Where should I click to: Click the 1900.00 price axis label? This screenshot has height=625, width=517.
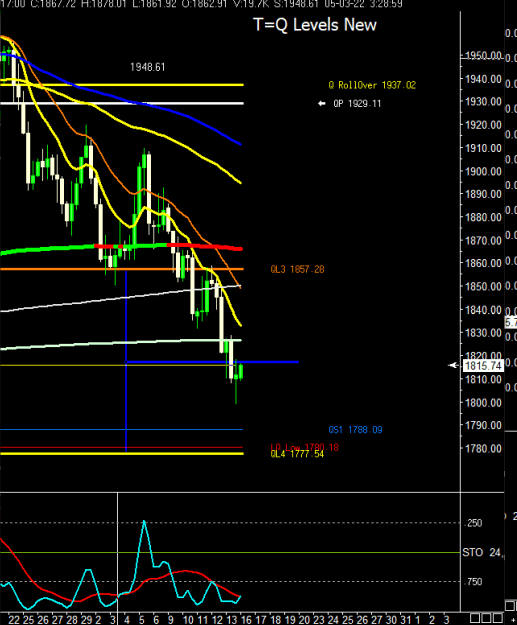(x=484, y=171)
